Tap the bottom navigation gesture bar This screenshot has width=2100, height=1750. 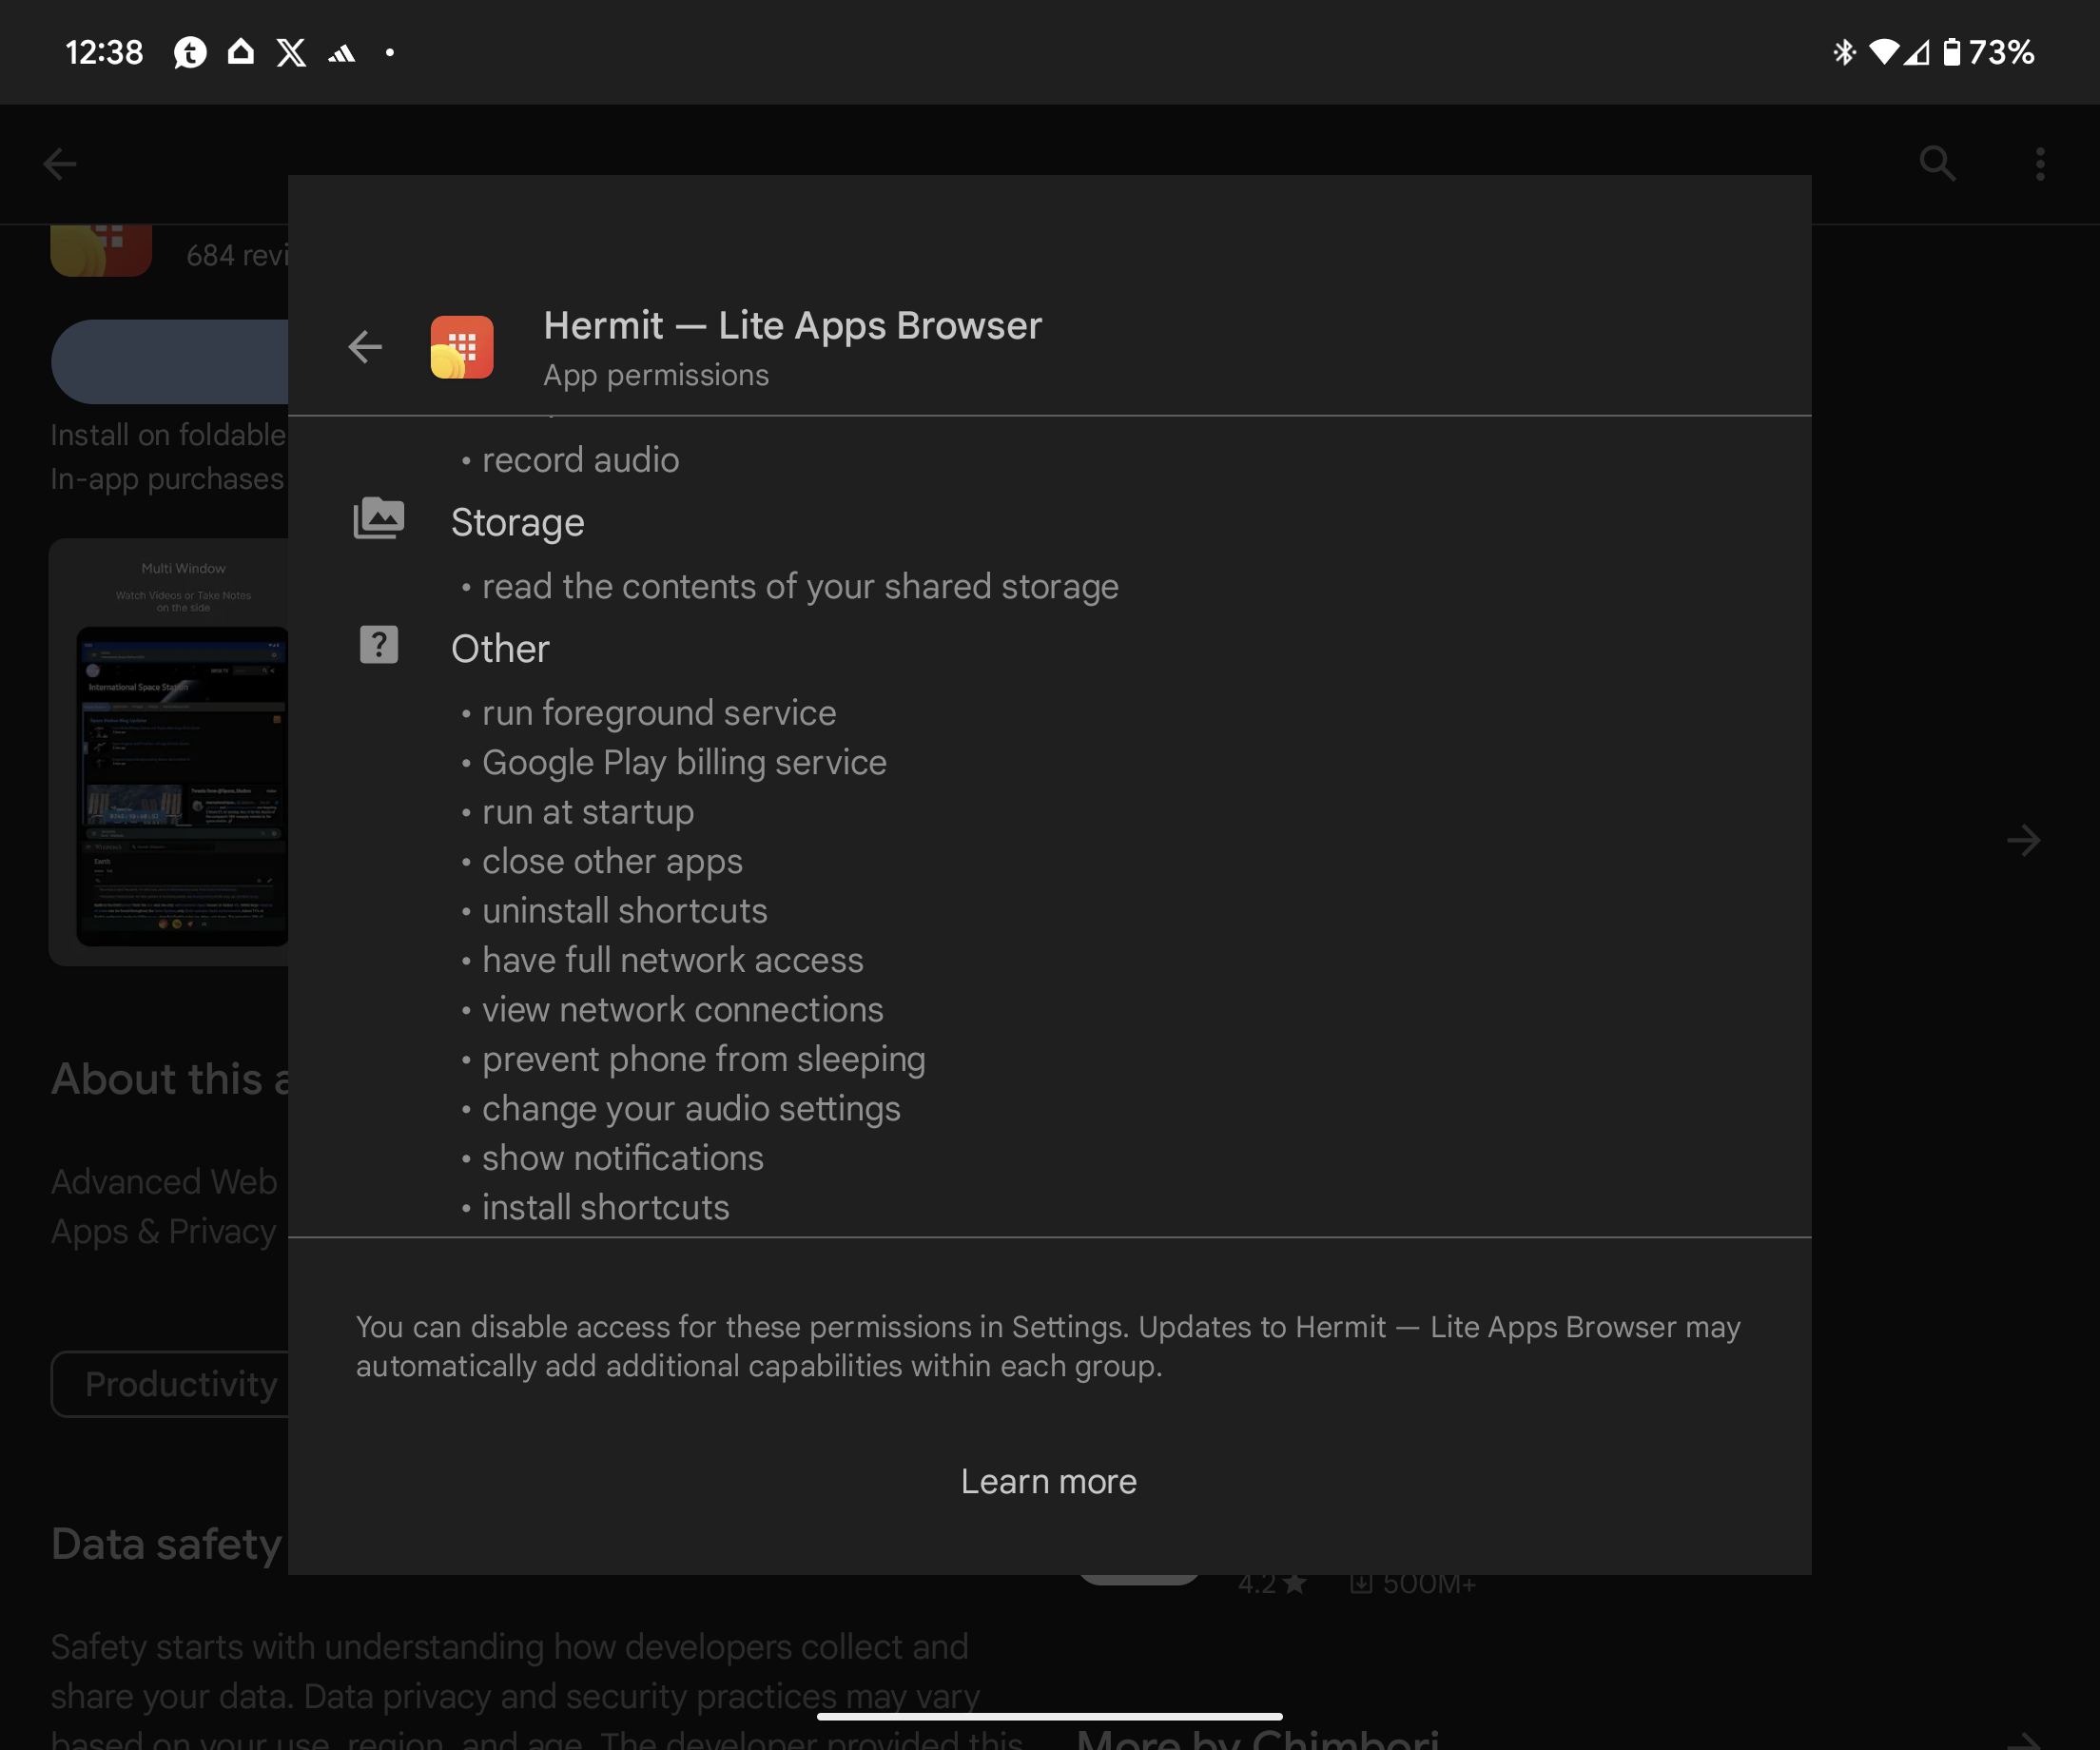tap(1049, 1716)
